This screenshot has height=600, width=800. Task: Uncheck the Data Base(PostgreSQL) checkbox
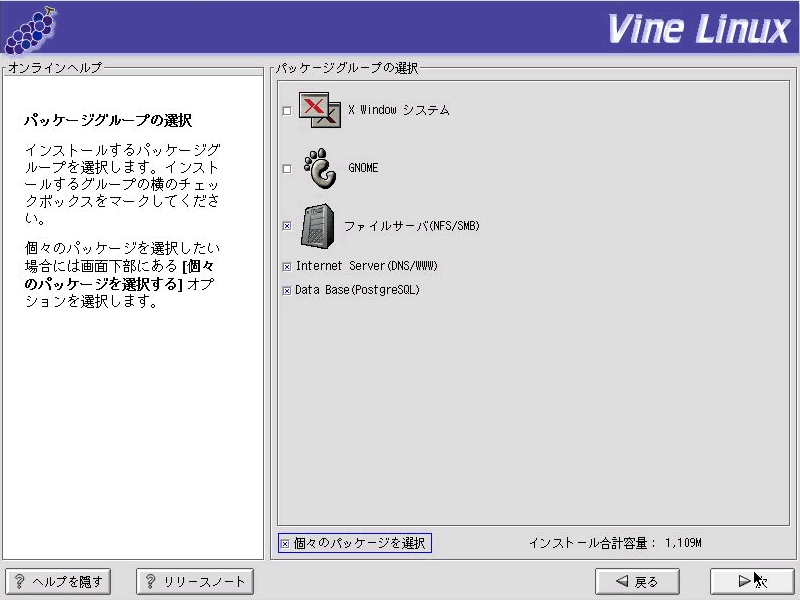[287, 291]
